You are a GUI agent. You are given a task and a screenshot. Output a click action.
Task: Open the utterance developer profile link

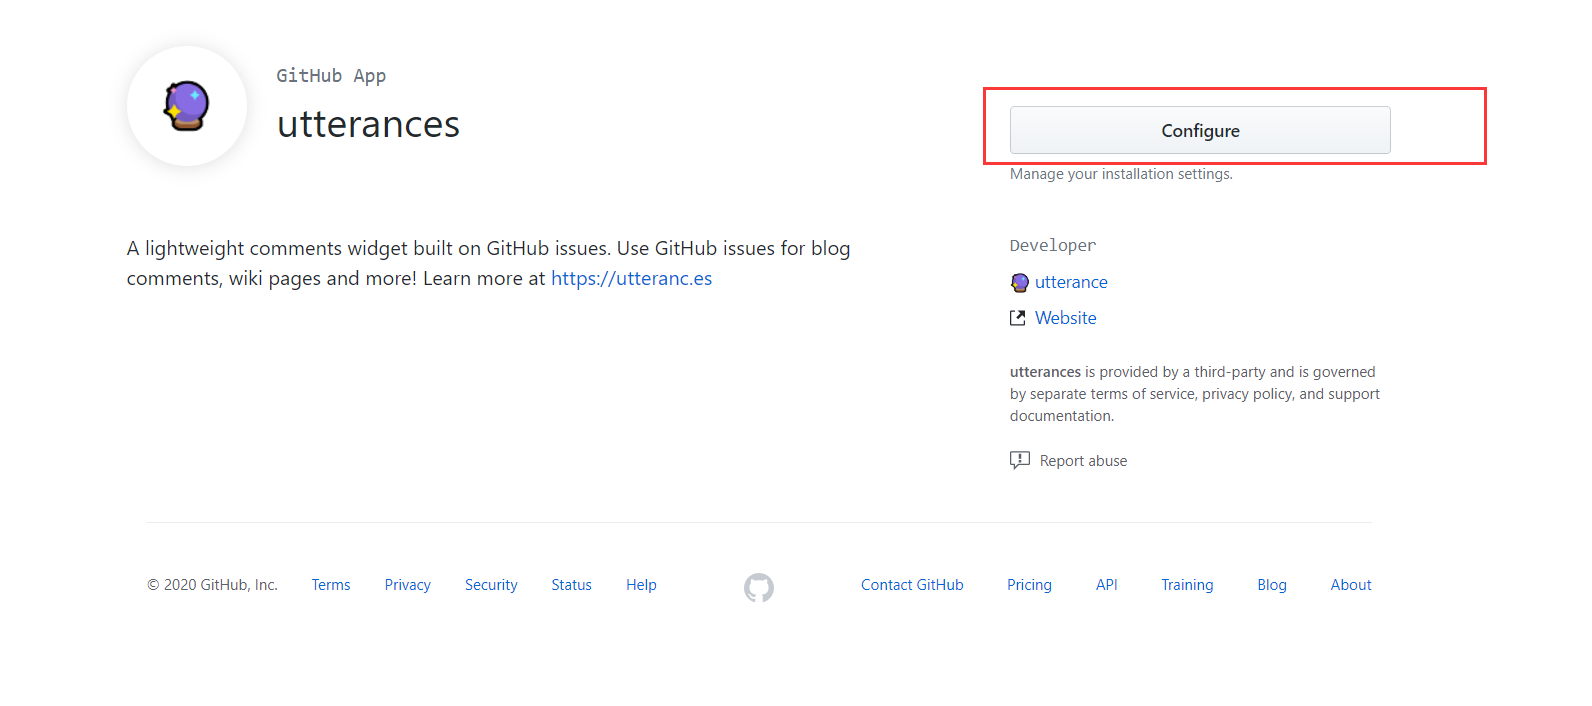tap(1071, 282)
